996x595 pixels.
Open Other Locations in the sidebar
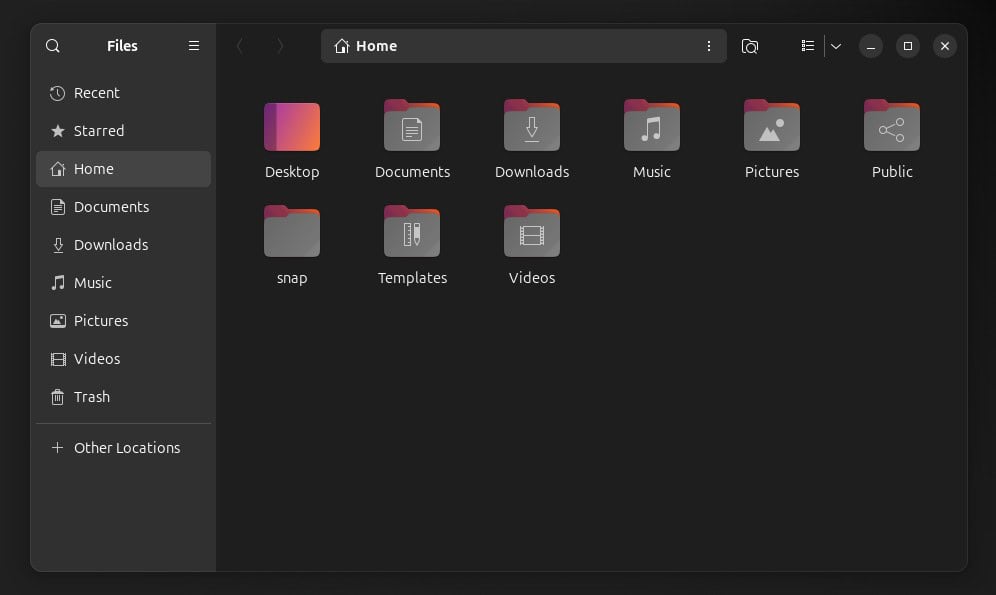[x=123, y=448]
